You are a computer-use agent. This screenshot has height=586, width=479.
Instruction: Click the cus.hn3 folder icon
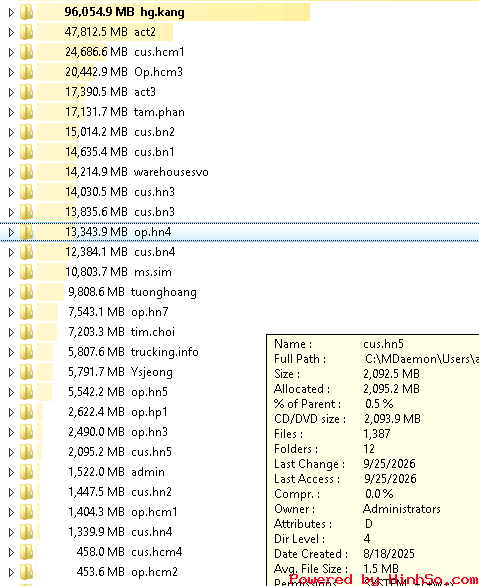coord(27,192)
